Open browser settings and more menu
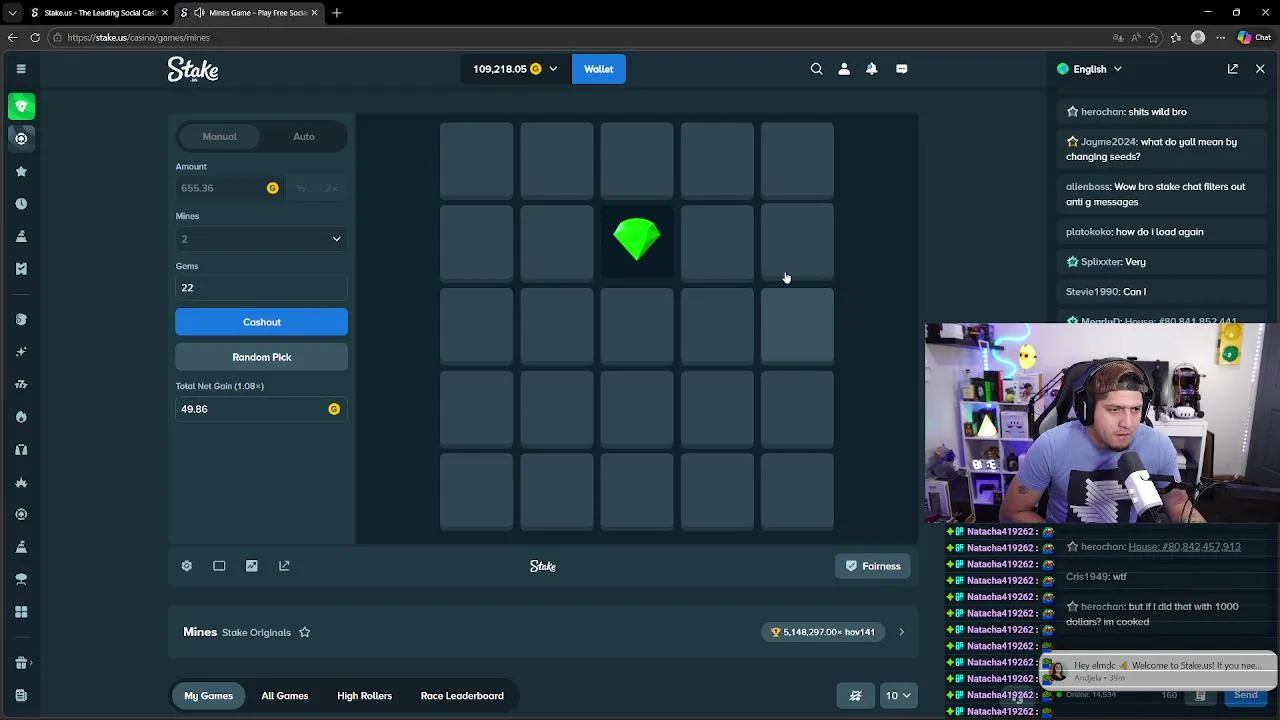 1221,38
